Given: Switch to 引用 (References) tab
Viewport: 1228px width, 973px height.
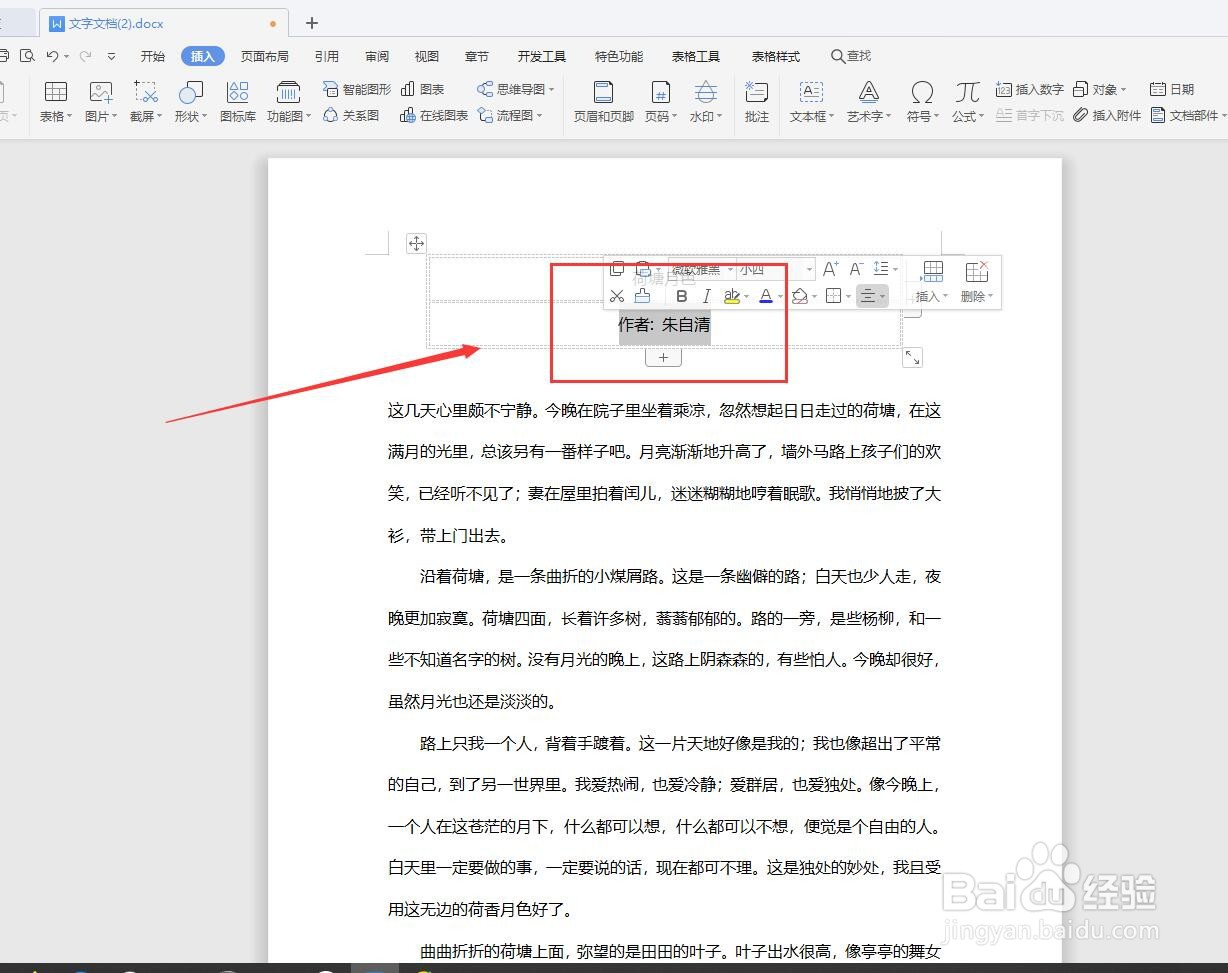Looking at the screenshot, I should point(327,56).
